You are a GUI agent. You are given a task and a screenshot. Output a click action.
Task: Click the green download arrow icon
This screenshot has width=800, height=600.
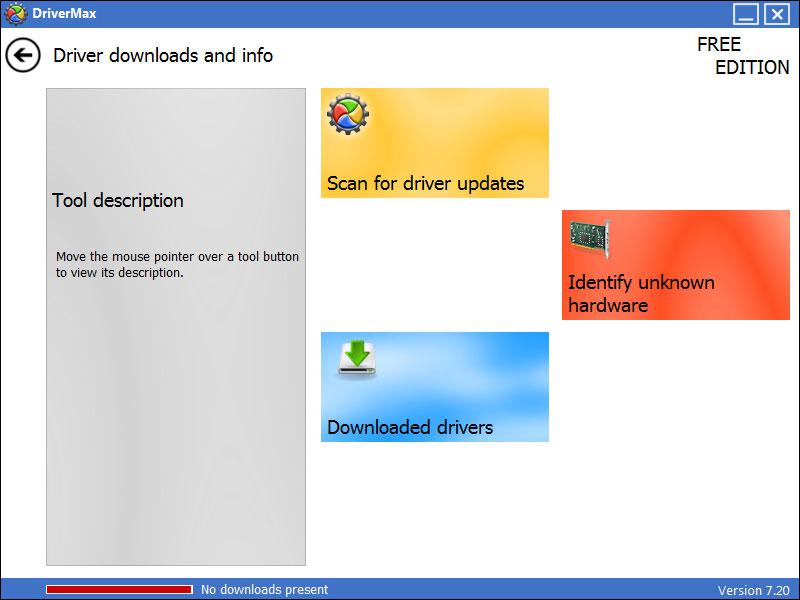pyautogui.click(x=357, y=359)
